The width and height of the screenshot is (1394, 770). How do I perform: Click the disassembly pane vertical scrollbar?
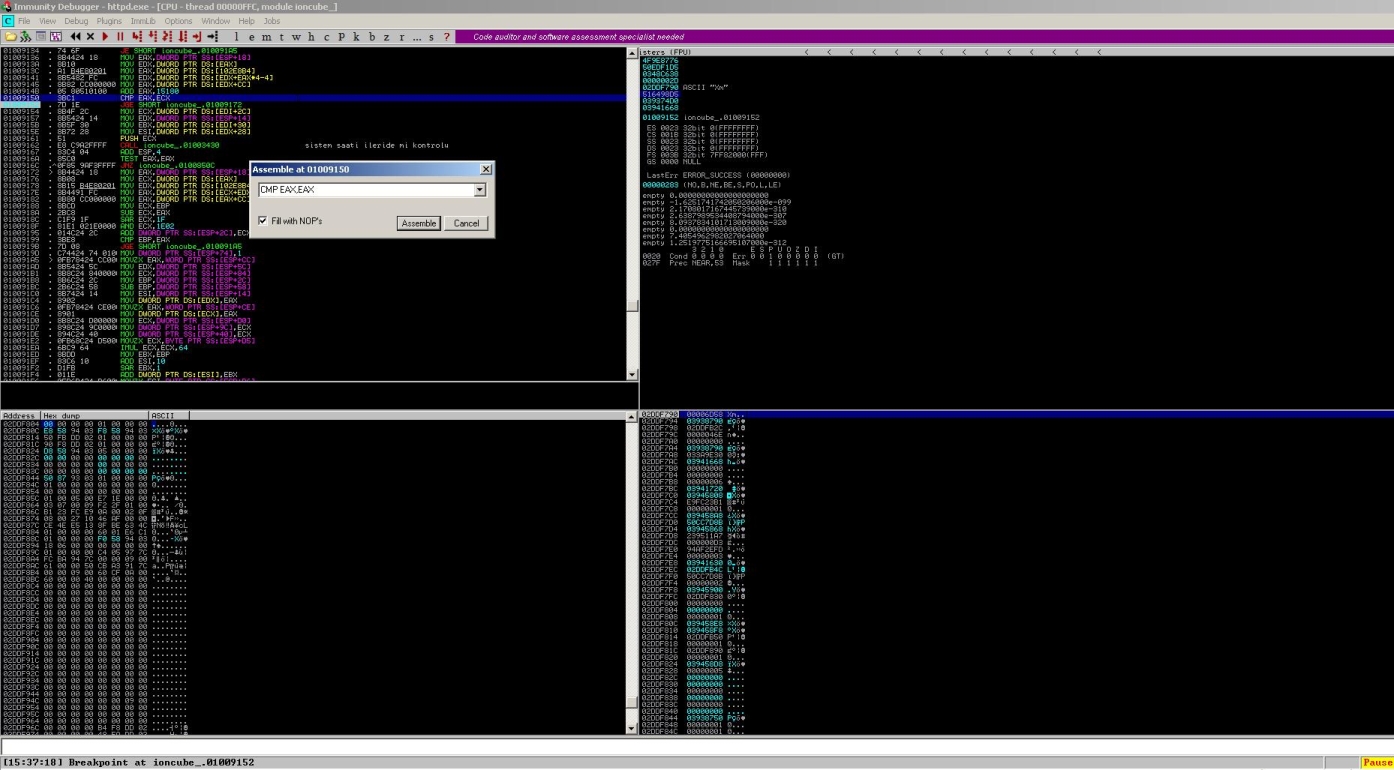point(632,213)
